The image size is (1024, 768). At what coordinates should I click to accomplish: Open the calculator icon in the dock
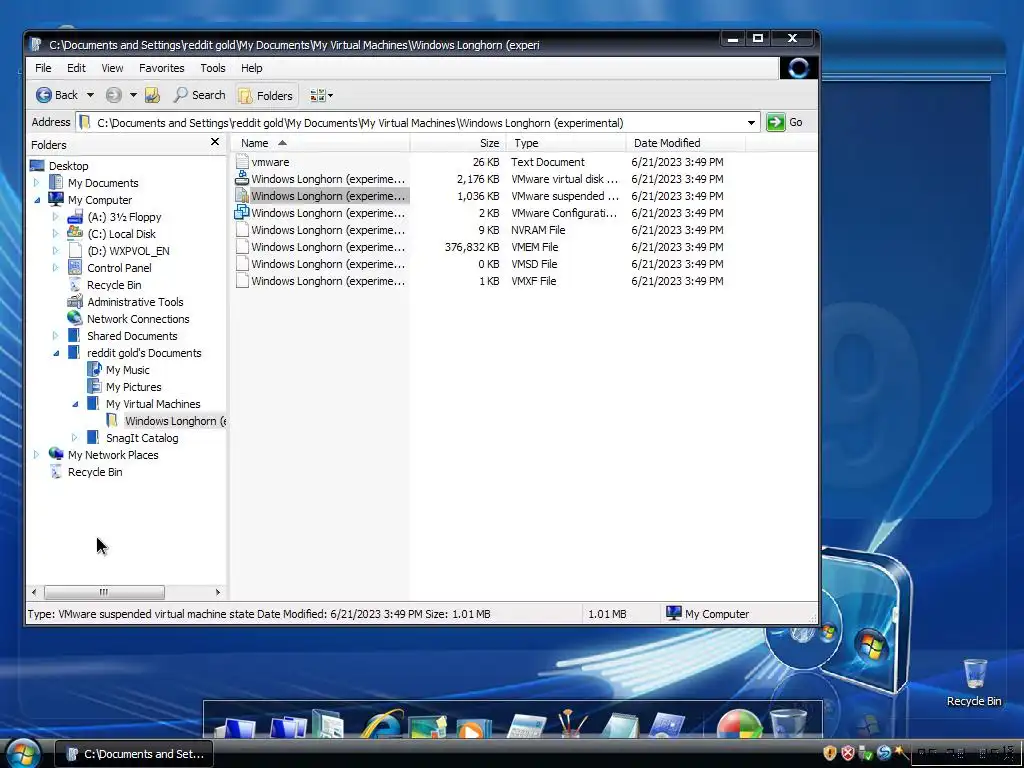click(x=526, y=725)
